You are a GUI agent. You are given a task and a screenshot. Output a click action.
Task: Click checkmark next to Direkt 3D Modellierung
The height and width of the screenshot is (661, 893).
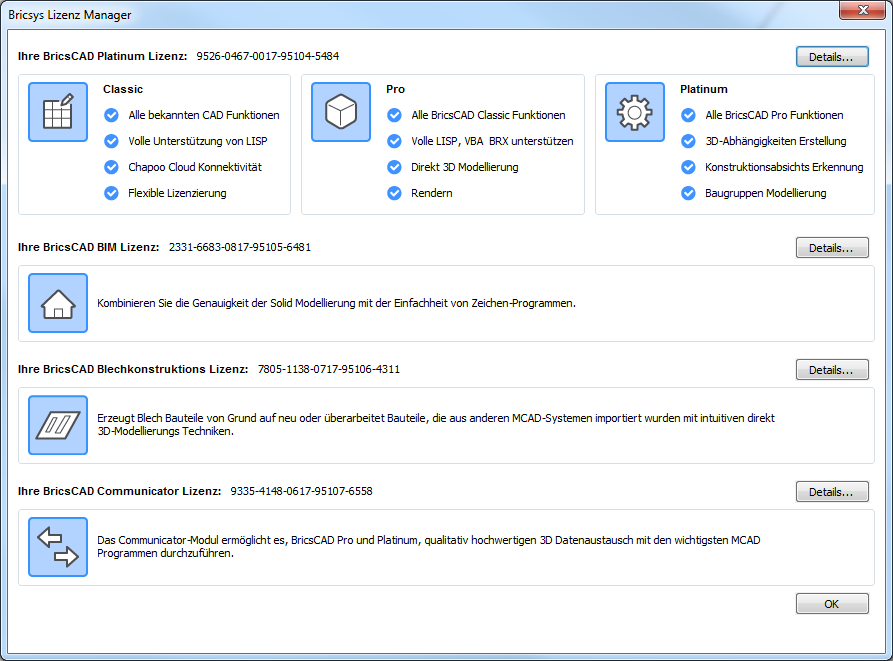394,167
